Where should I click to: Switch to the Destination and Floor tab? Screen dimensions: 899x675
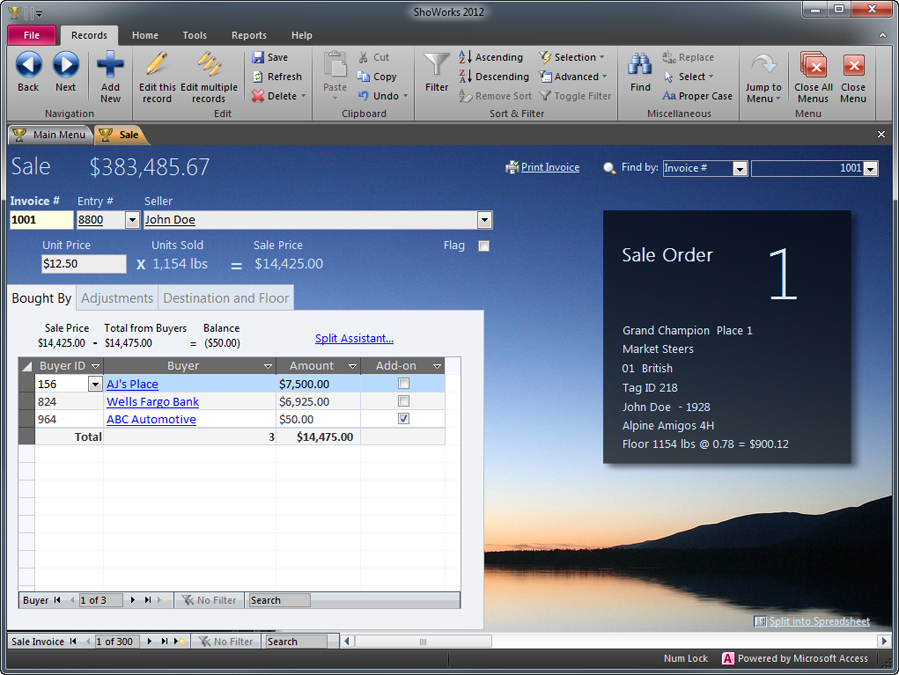pyautogui.click(x=226, y=297)
